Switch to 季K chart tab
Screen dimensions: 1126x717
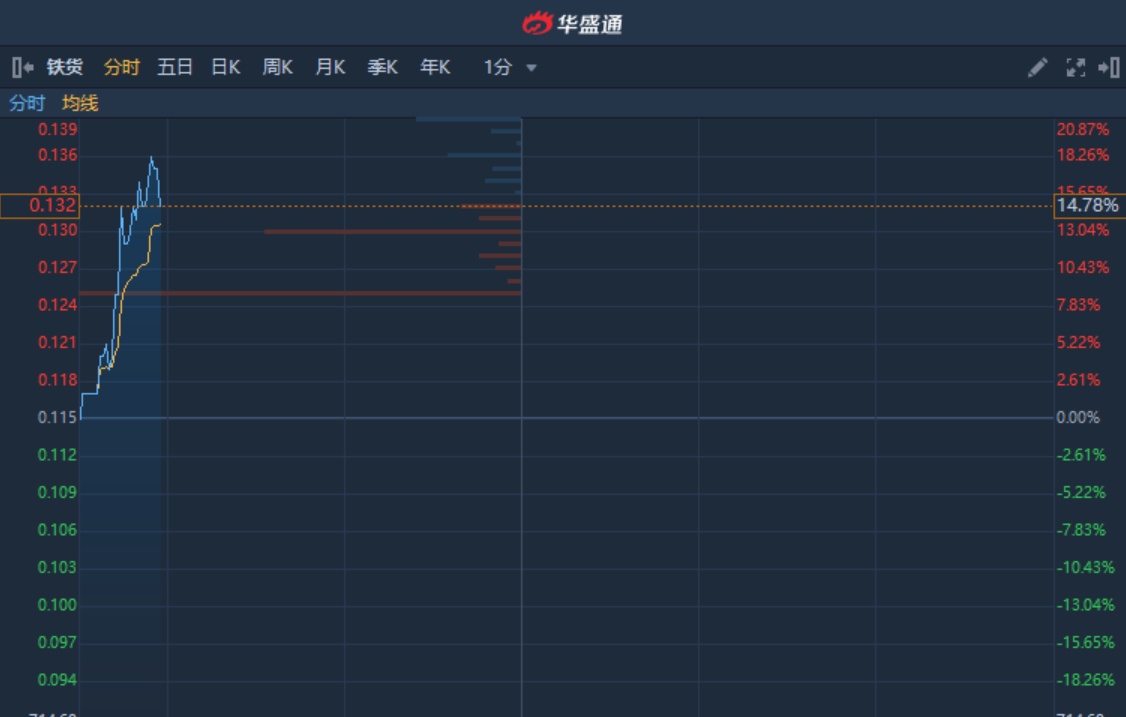click(x=383, y=68)
